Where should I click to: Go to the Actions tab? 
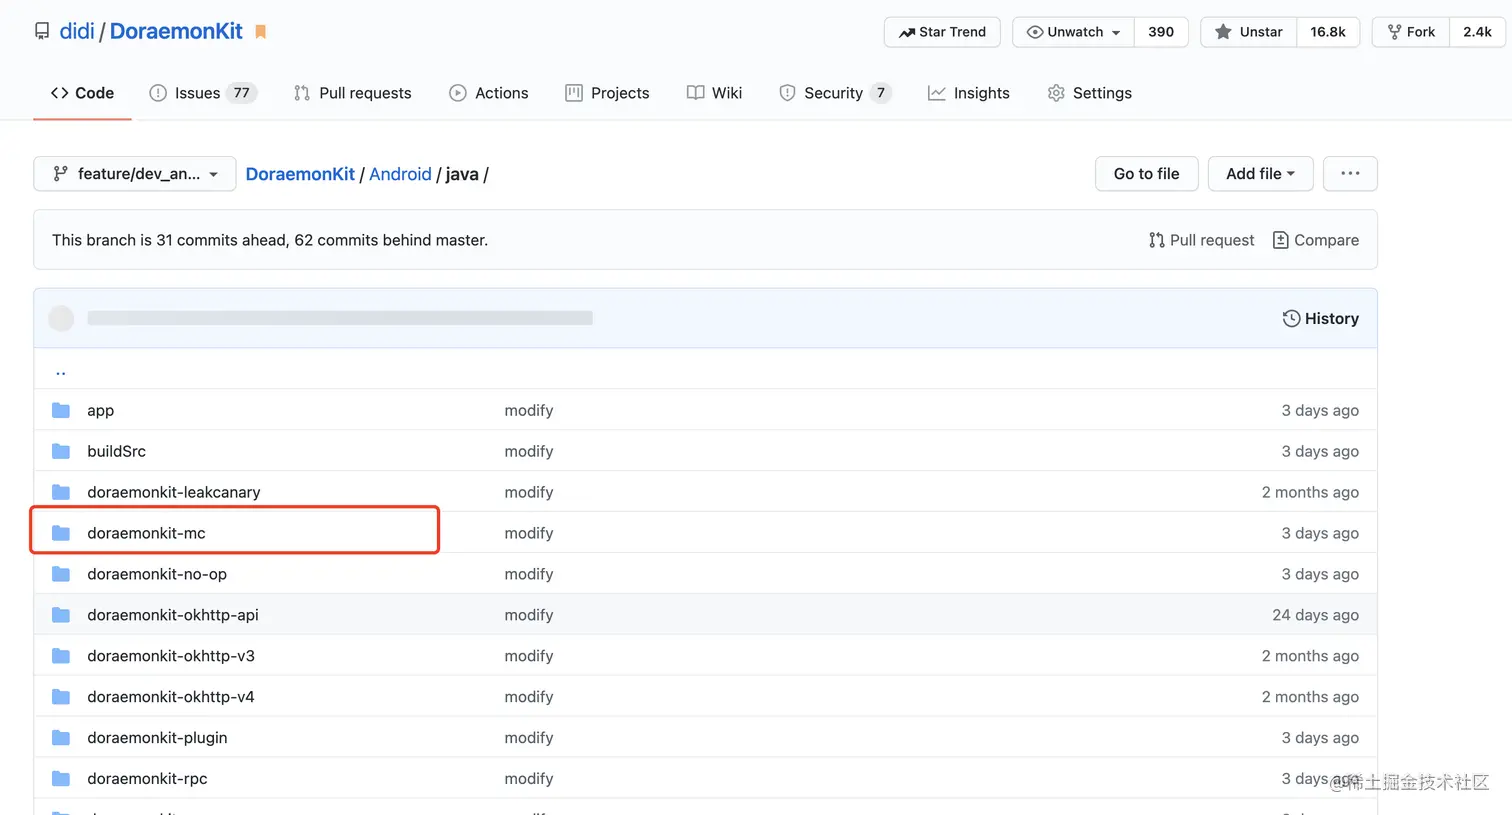tap(489, 93)
